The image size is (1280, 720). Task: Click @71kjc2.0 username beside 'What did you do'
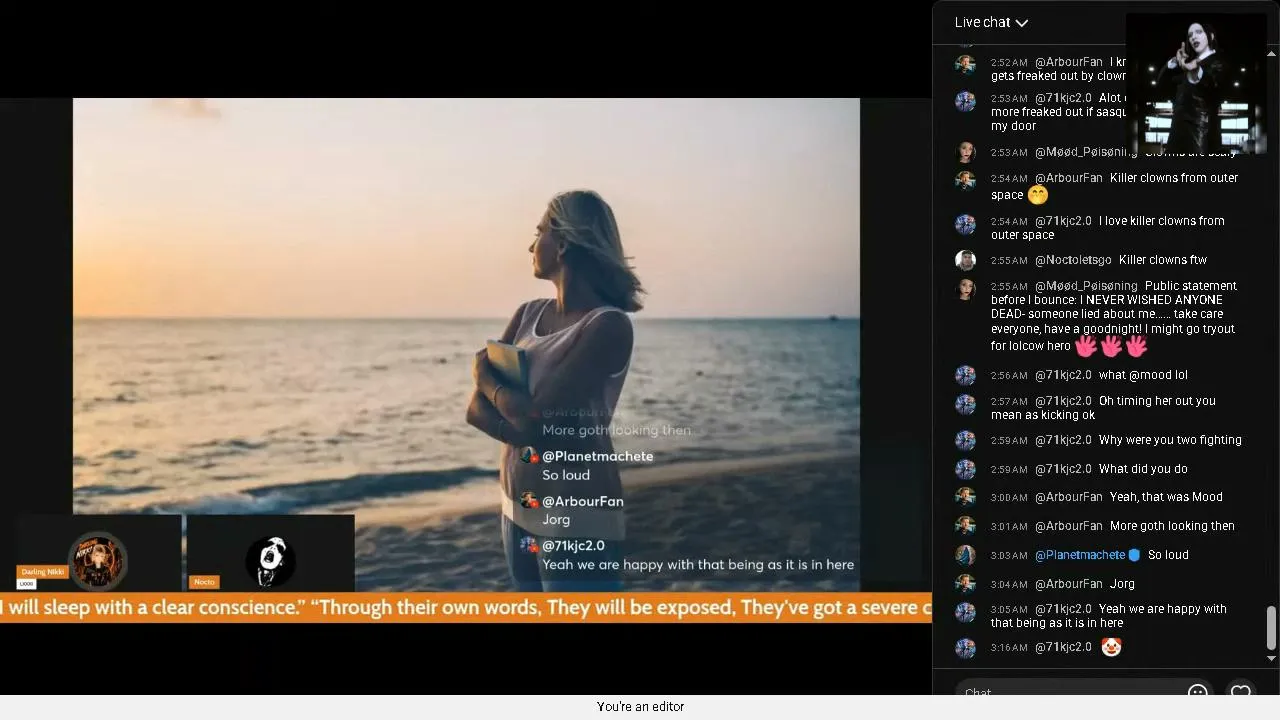(1063, 469)
